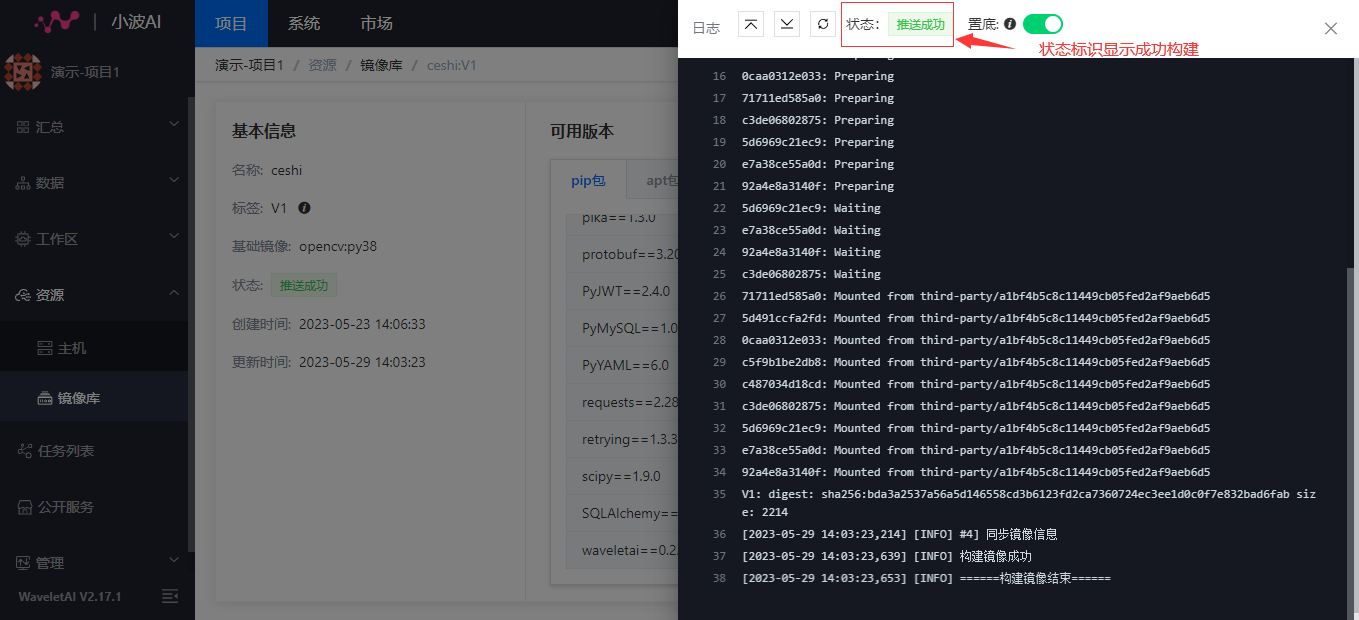The width and height of the screenshot is (1359, 620).
Task: Switch to the pip包 tab
Action: coord(588,180)
